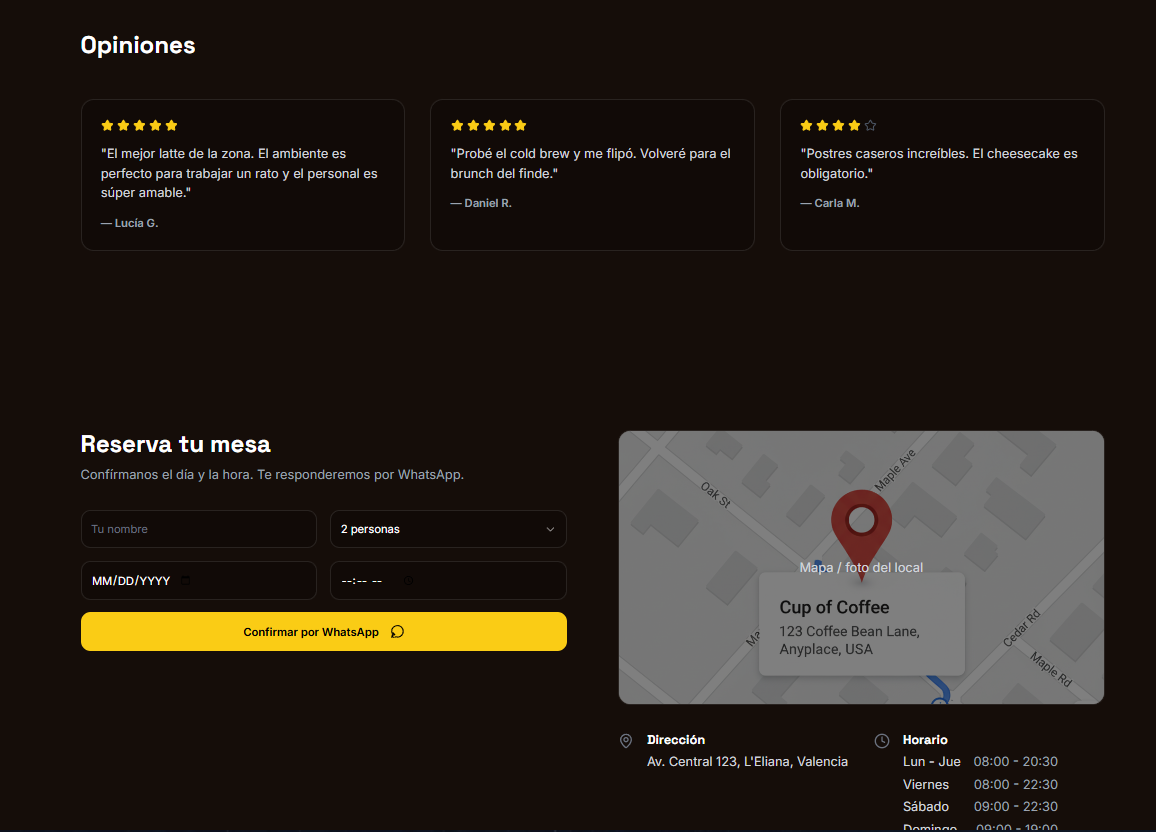Click the mejor latte review text
The width and height of the screenshot is (1156, 832).
coord(240,173)
